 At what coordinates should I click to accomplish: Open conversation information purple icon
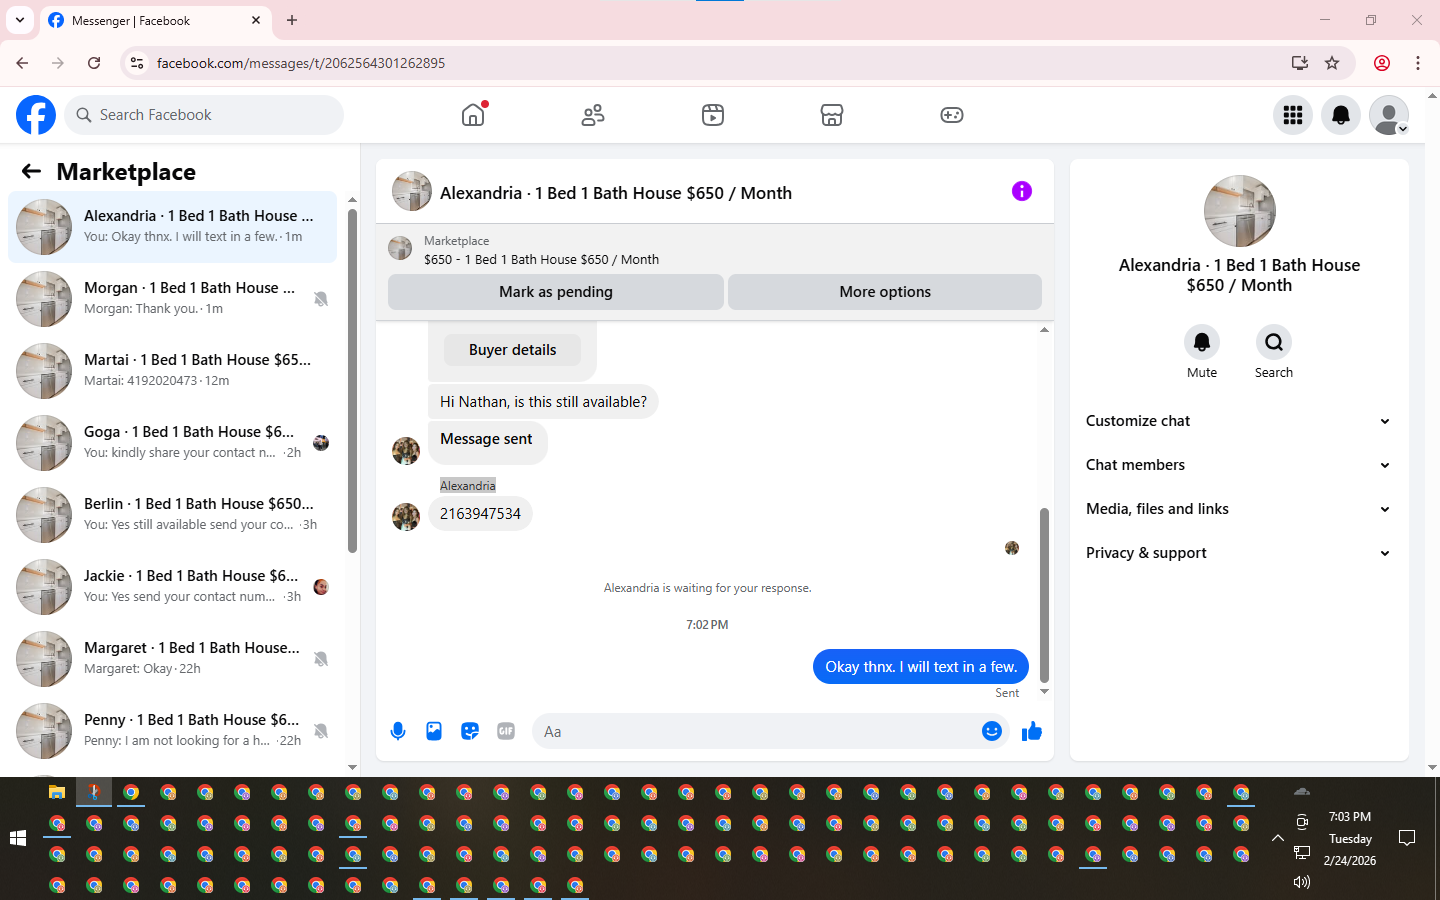[1021, 191]
